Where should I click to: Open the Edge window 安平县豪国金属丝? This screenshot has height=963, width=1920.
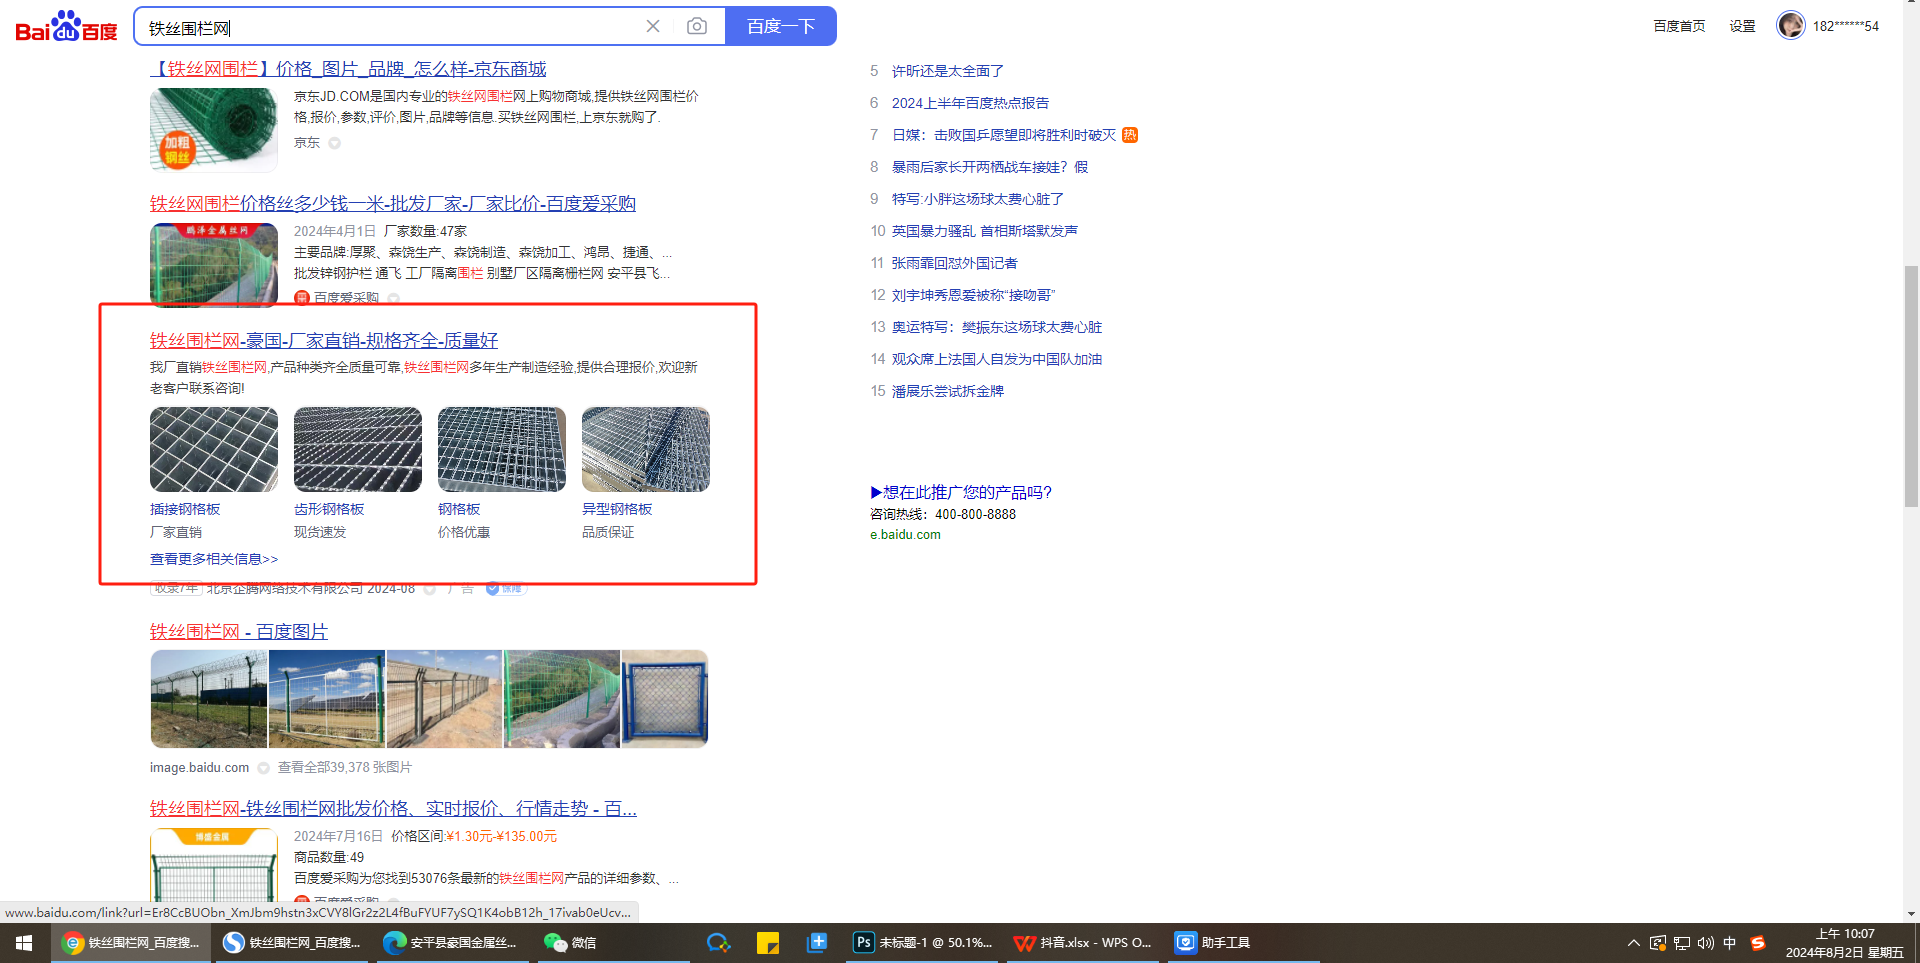[452, 943]
